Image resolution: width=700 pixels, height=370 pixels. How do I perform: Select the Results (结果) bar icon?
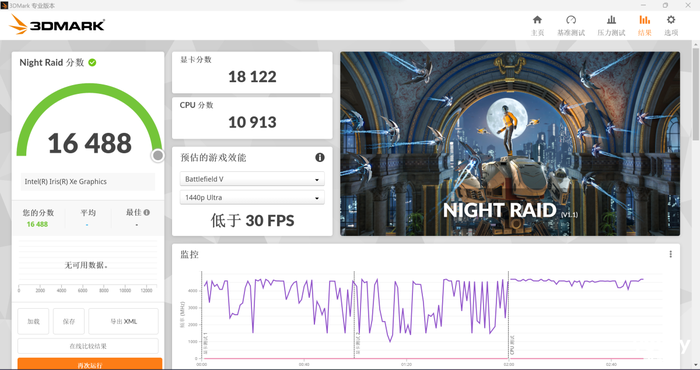click(x=645, y=20)
